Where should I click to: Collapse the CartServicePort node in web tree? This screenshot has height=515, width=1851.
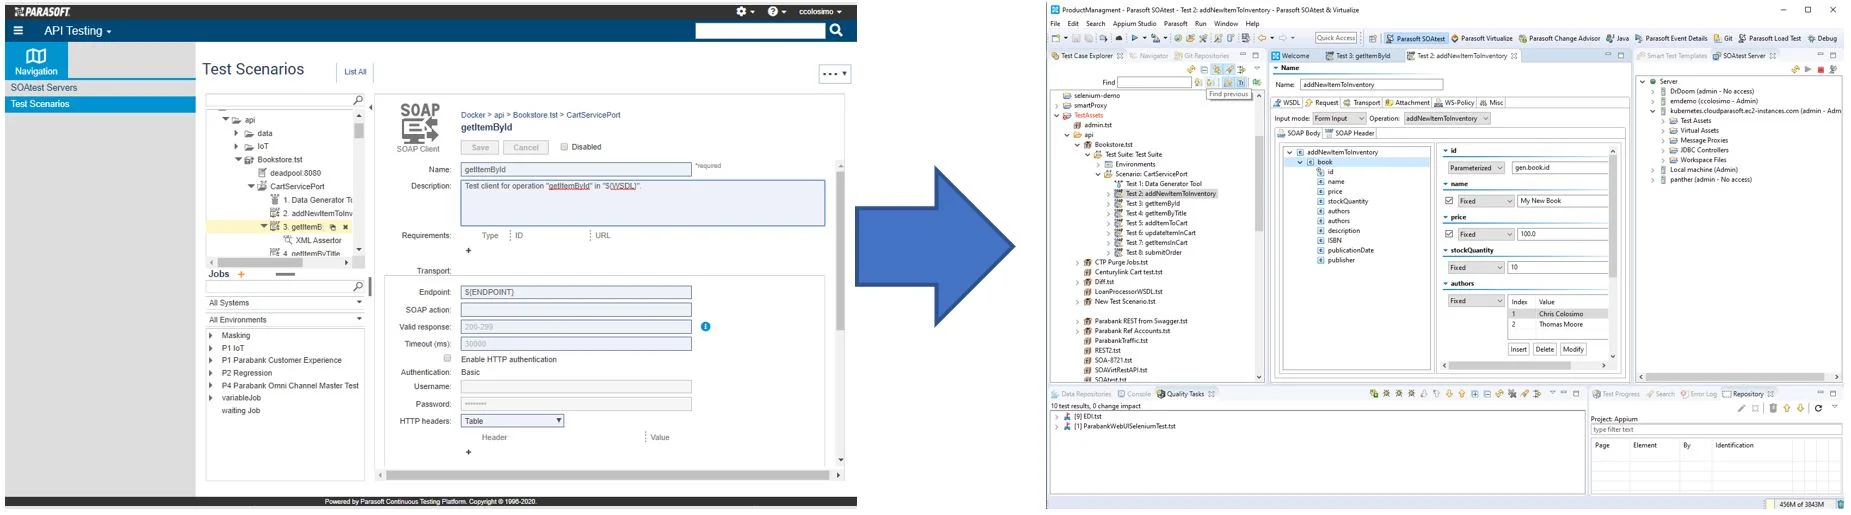point(250,186)
